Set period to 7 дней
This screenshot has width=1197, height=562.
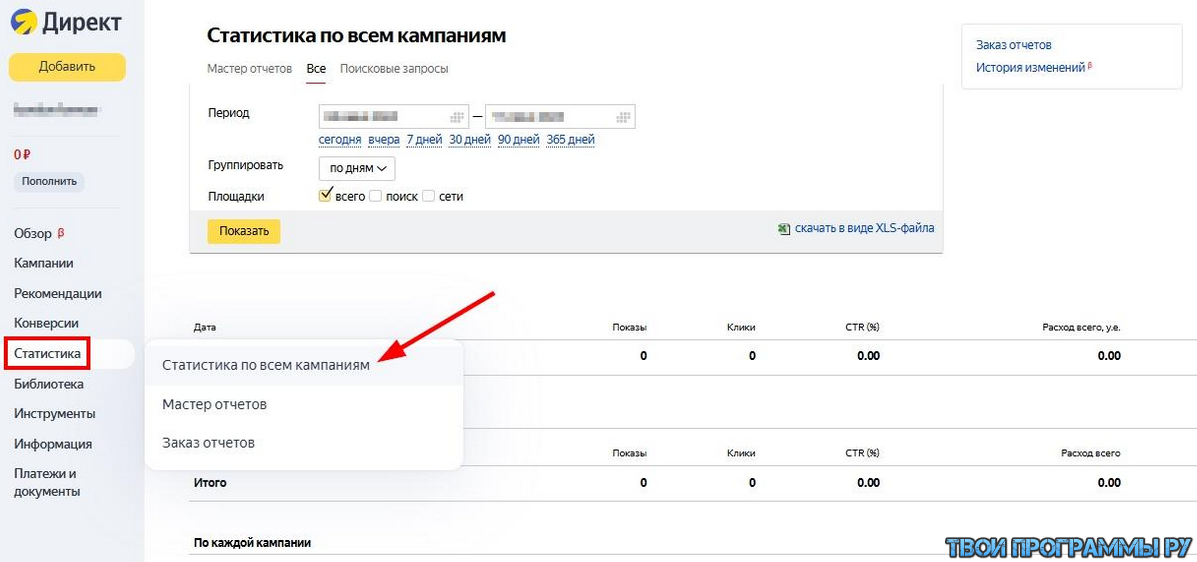pyautogui.click(x=424, y=140)
